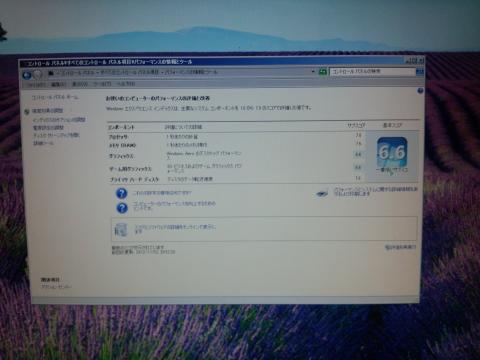The image size is (480, 360).
Task: Click the window title bar text
Action: tap(109, 62)
